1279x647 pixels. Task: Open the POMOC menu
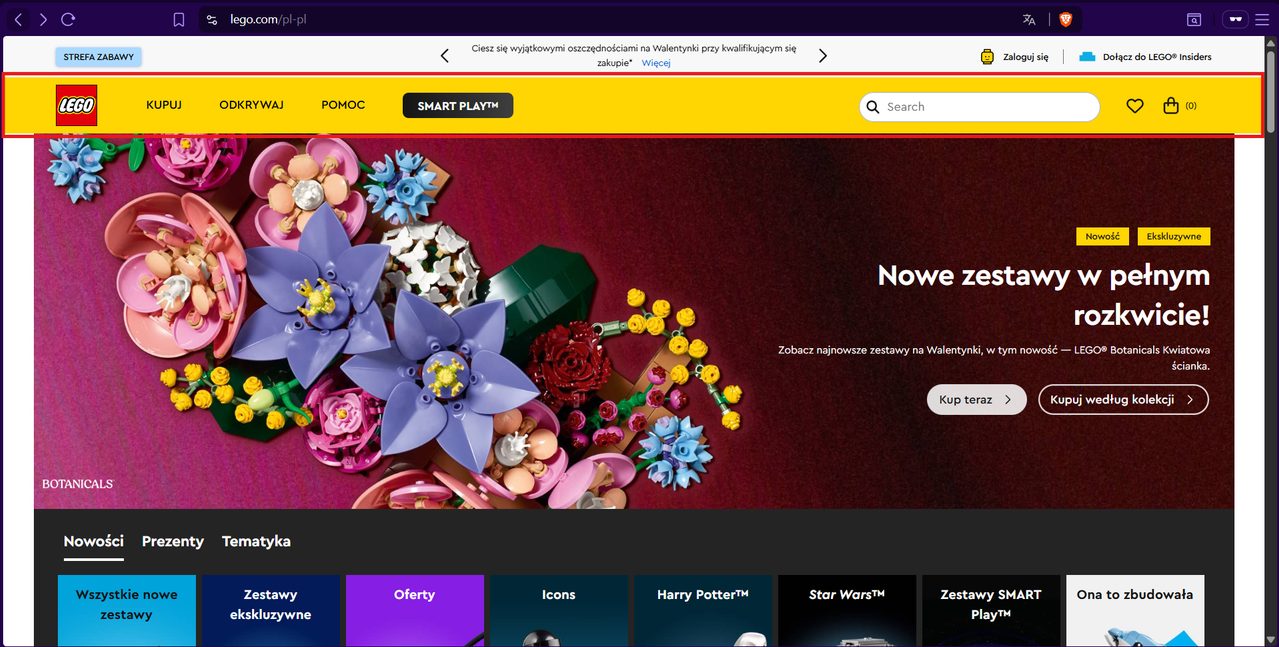[x=343, y=105]
